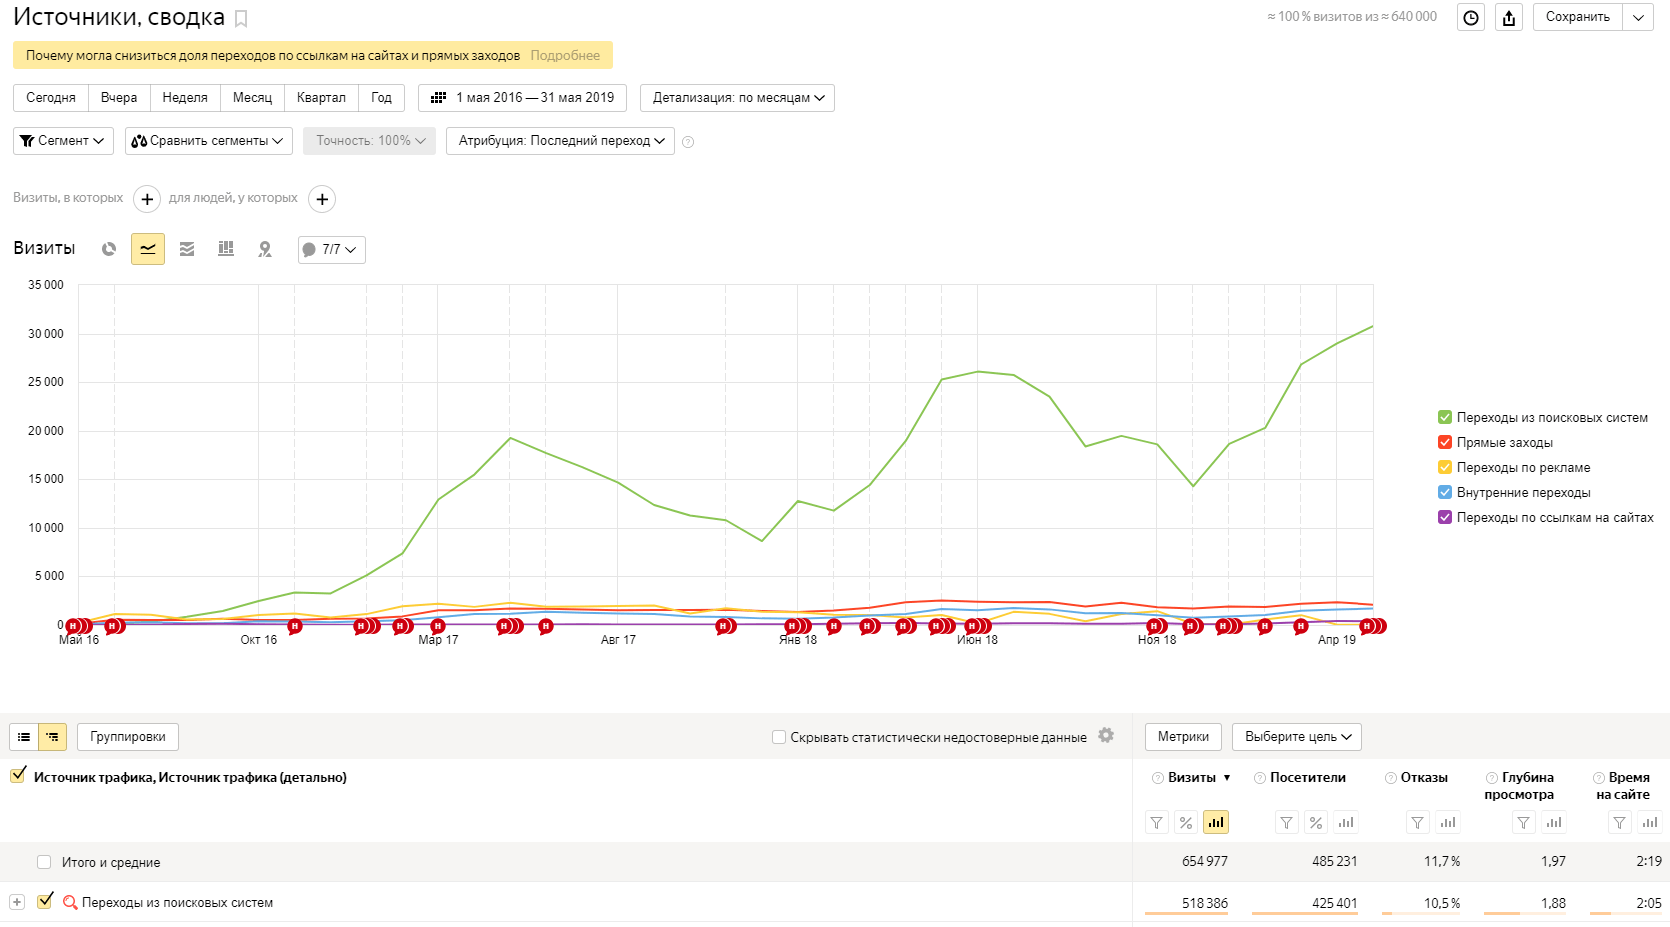The width and height of the screenshot is (1670, 927).
Task: Tick the Итого и средние checkbox
Action: coord(44,862)
